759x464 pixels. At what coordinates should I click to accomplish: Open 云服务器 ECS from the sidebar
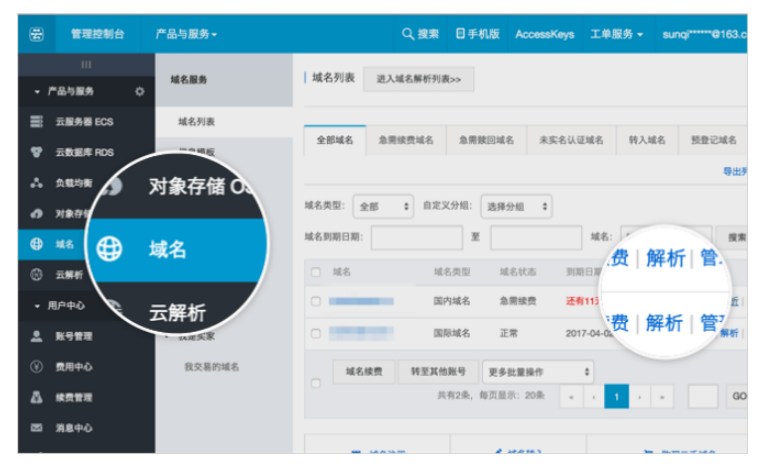(86, 121)
